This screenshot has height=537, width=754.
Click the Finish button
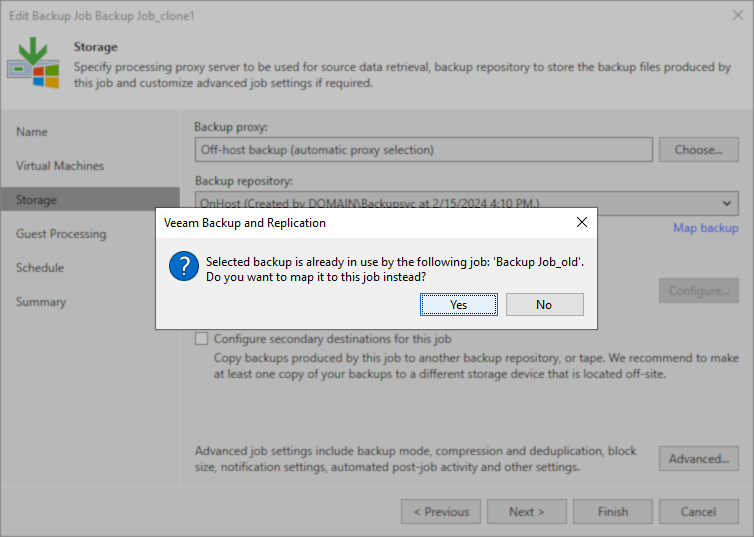pos(613,512)
